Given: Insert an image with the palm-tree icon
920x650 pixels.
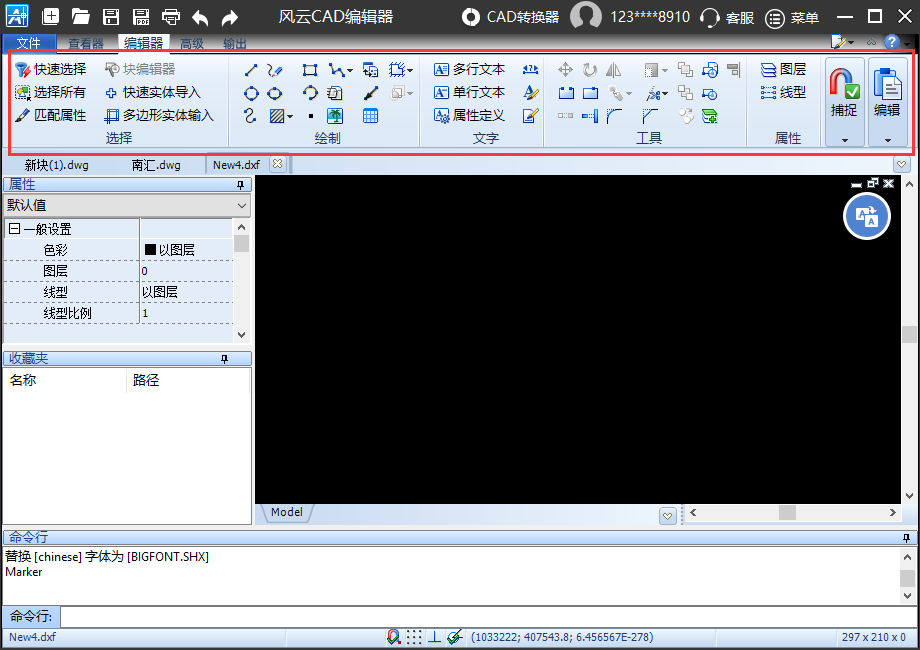Looking at the screenshot, I should click(x=335, y=116).
